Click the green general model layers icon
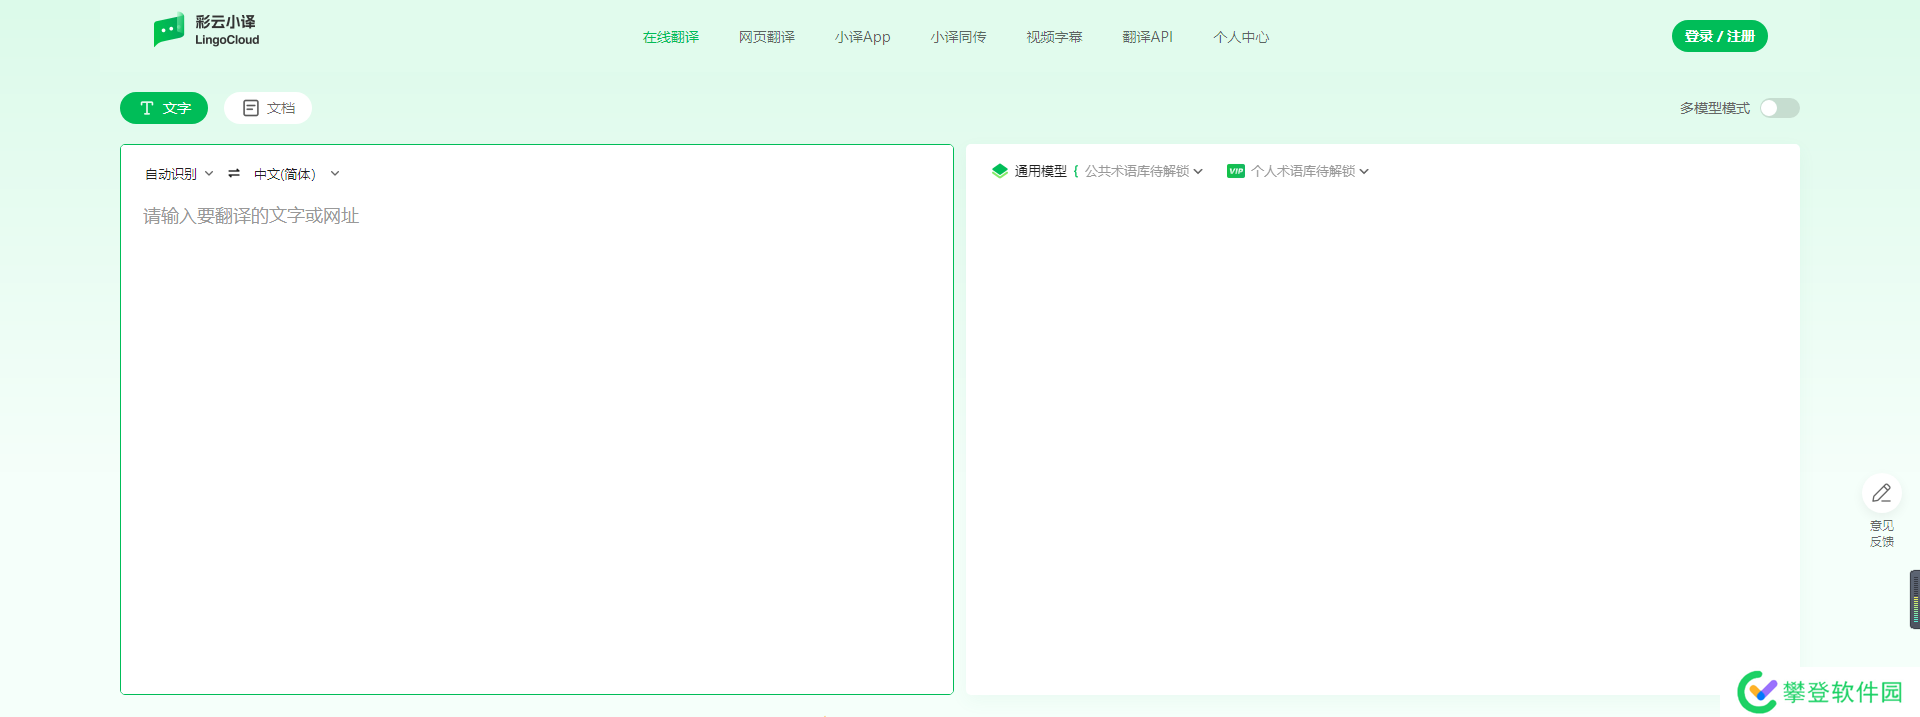This screenshot has height=717, width=1920. point(999,171)
